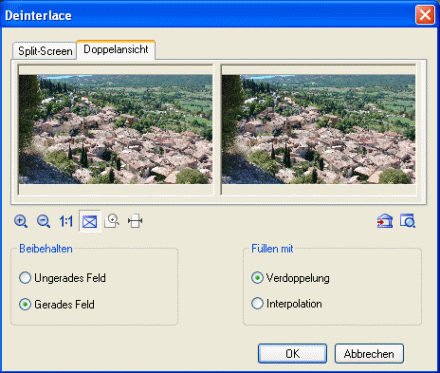The image size is (440, 373).
Task: Click the zoom in magnifier icon
Action: click(x=21, y=221)
